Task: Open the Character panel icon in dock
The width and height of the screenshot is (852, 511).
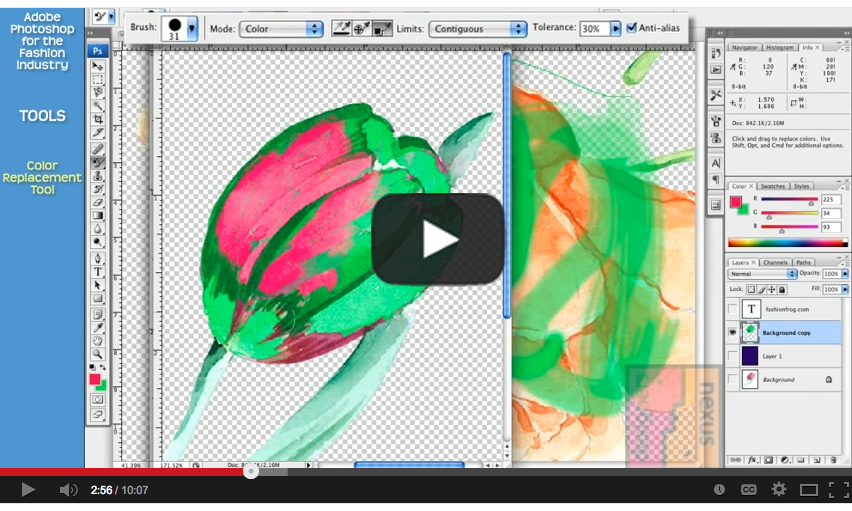Action: coord(716,163)
